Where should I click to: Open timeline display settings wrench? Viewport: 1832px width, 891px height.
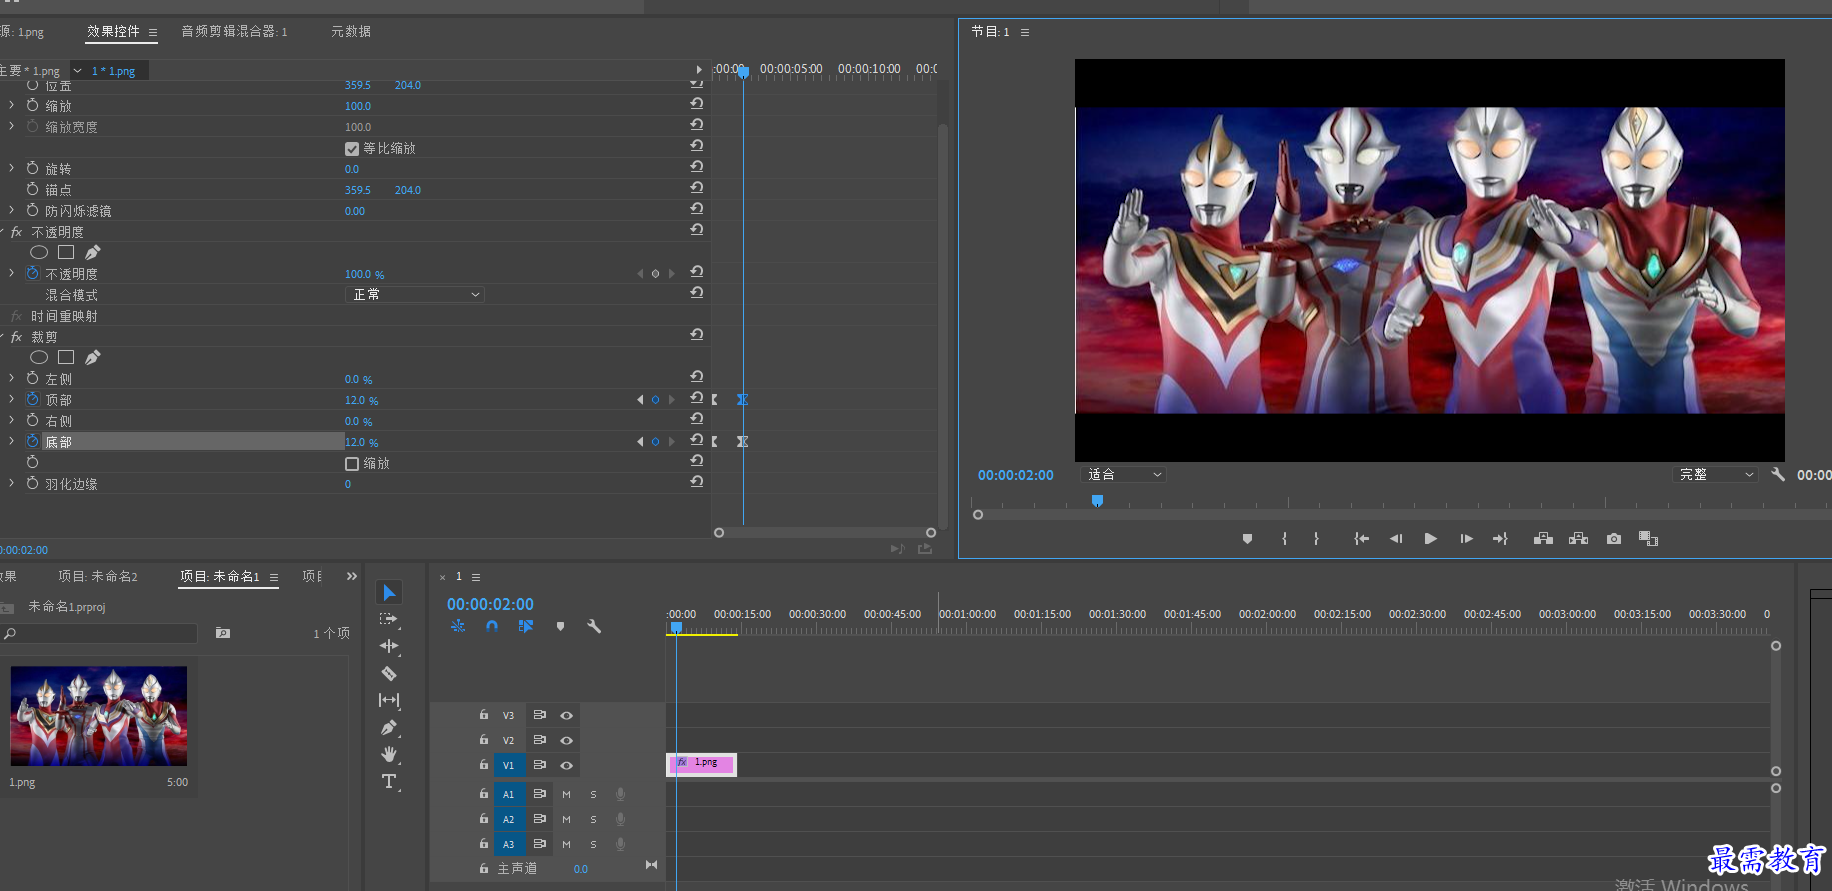coord(594,626)
